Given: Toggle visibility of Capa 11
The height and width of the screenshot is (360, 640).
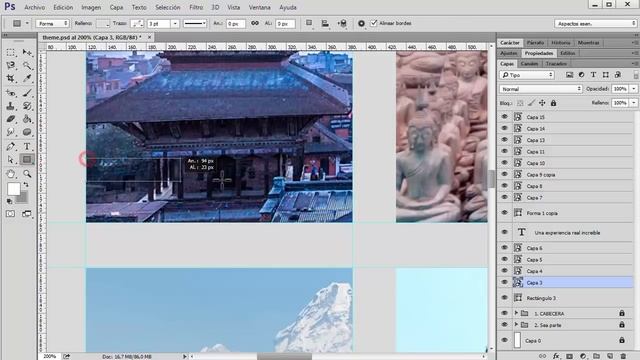Looking at the screenshot, I should [504, 151].
